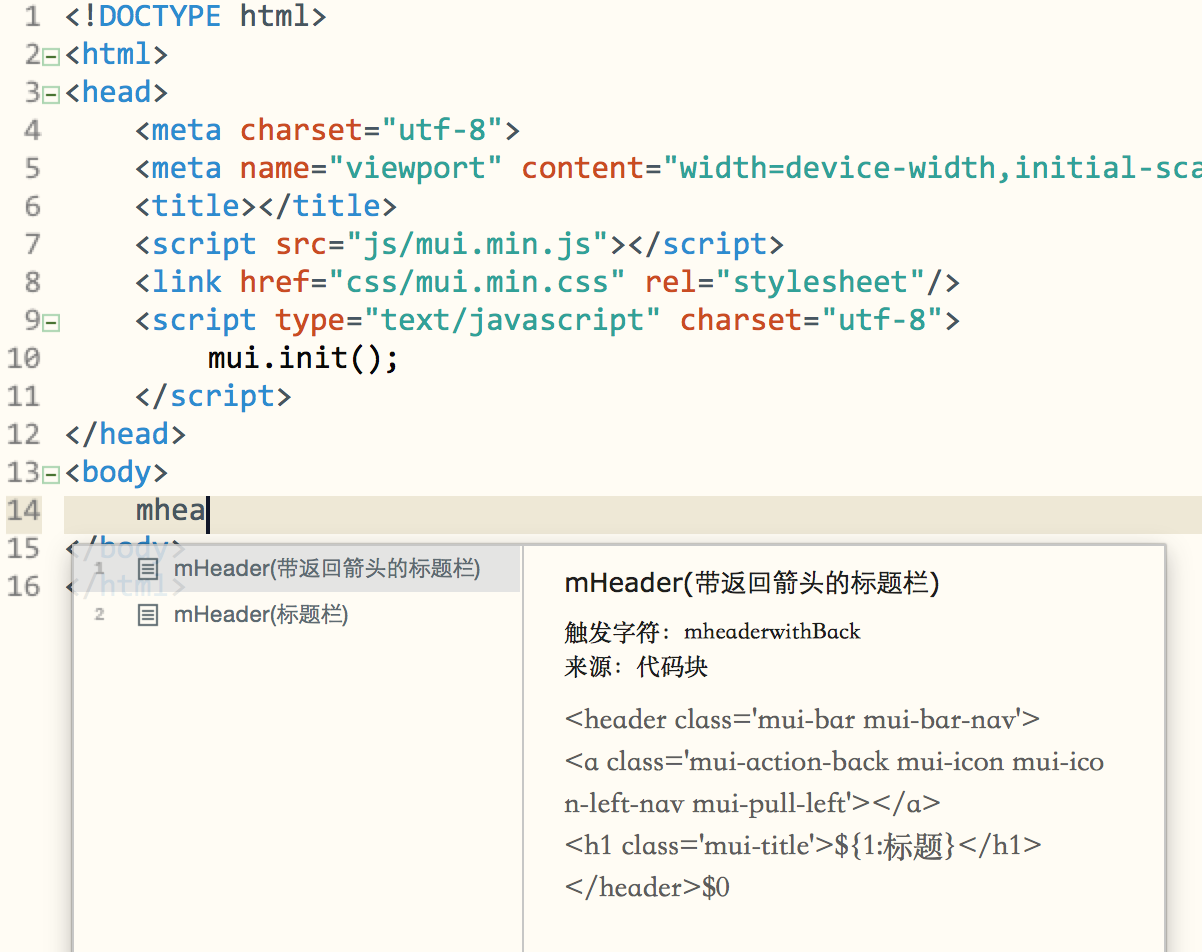The image size is (1202, 952).
Task: Click the "width=device-width,initial-sca" content value
Action: [932, 169]
